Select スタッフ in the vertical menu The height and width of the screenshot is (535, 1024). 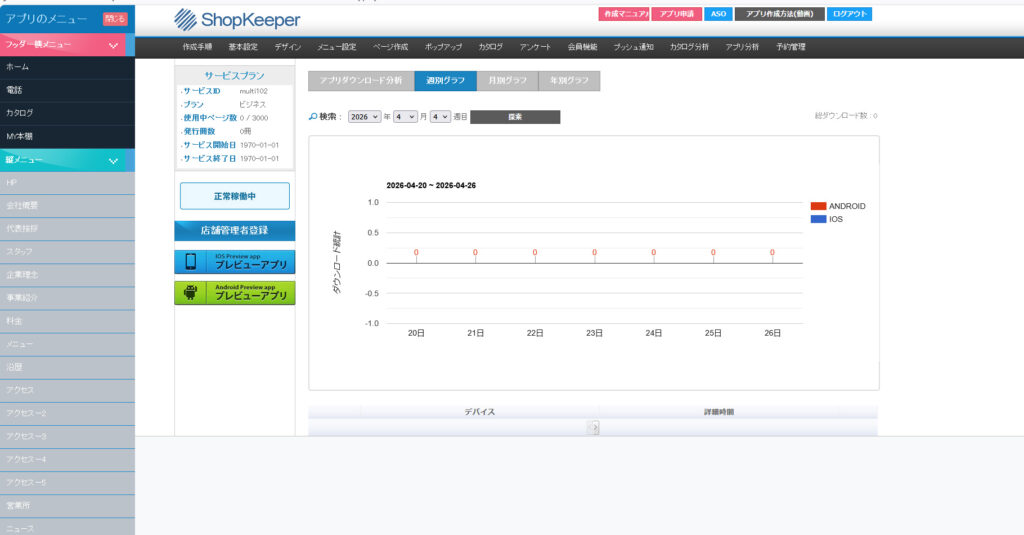tap(67, 252)
